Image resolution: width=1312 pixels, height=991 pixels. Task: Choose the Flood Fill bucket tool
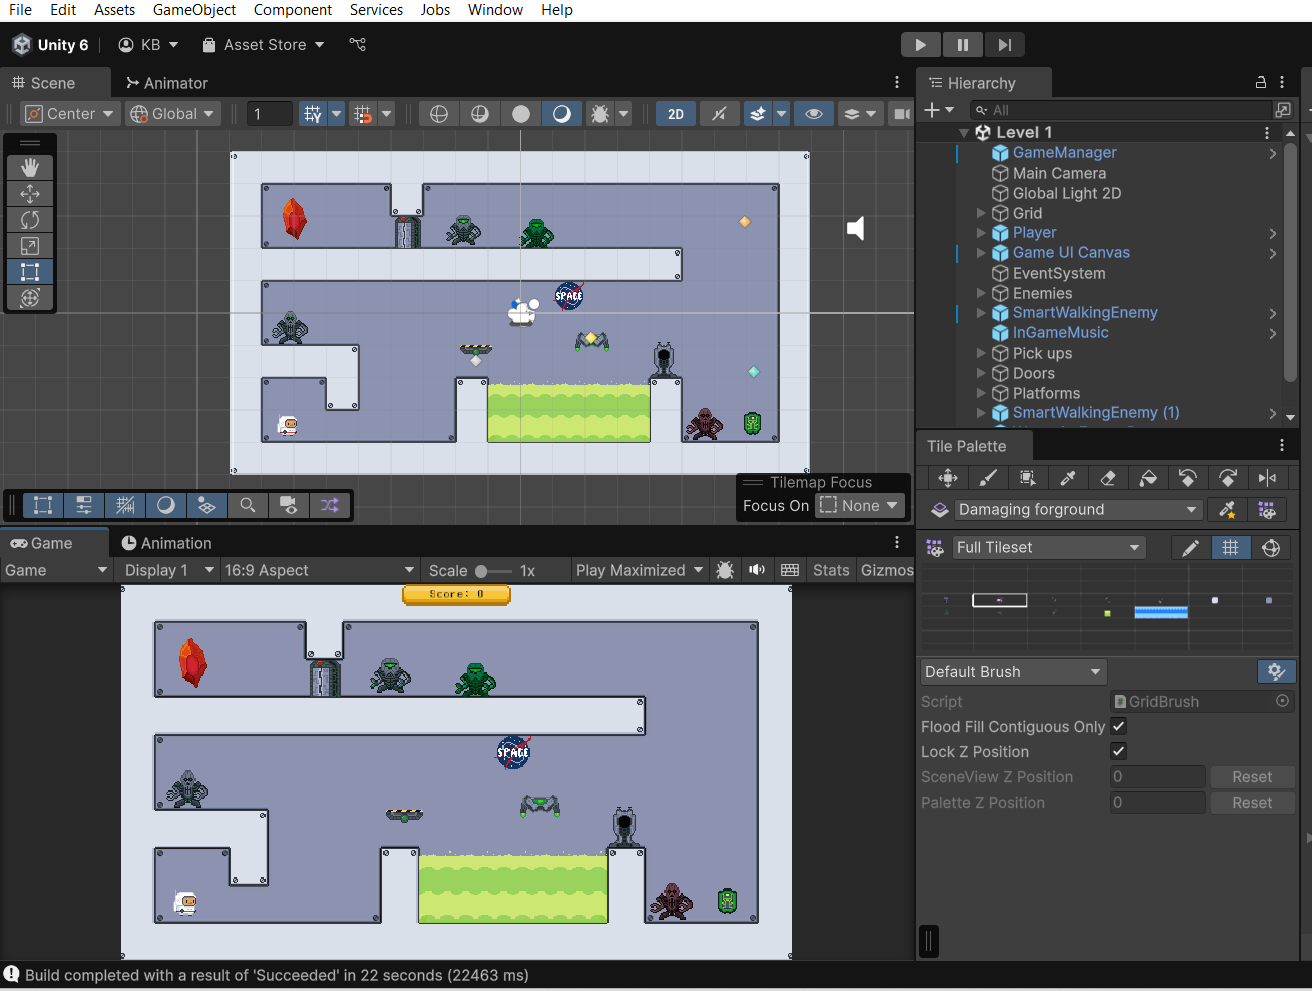1148,478
